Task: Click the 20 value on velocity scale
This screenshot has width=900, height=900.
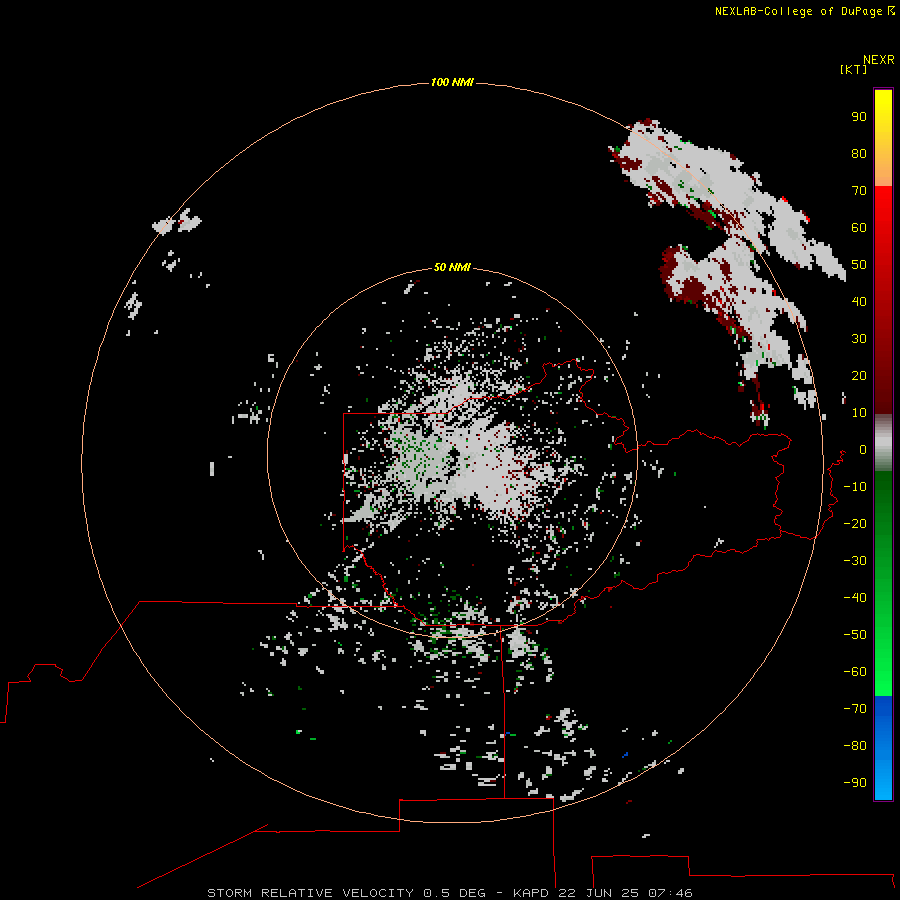Action: click(x=859, y=376)
